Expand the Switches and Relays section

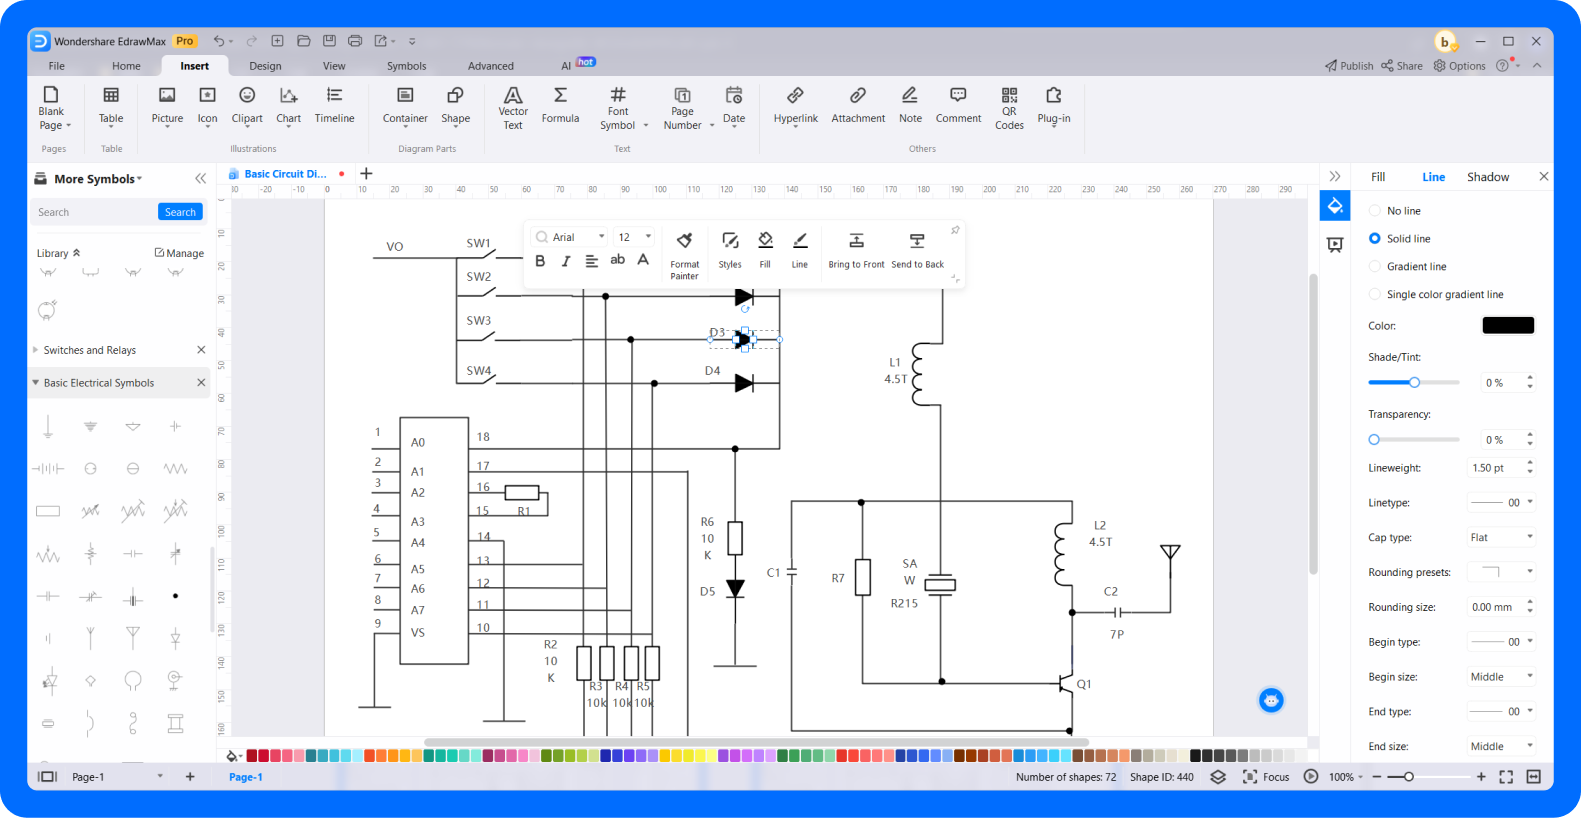coord(36,350)
